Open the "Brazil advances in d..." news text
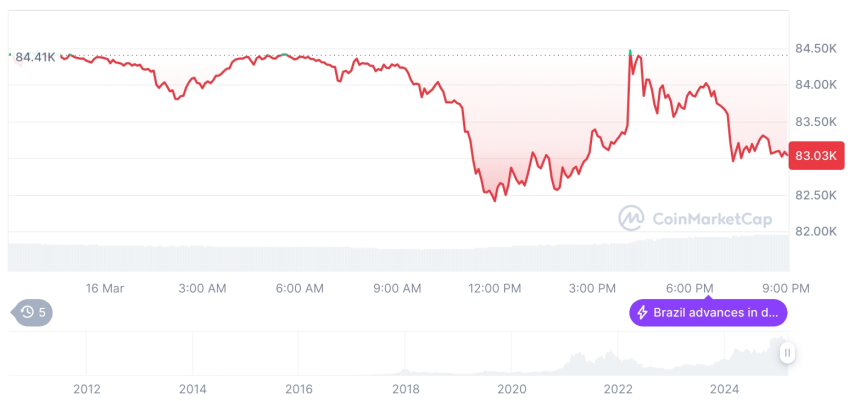This screenshot has width=860, height=401. tap(715, 313)
